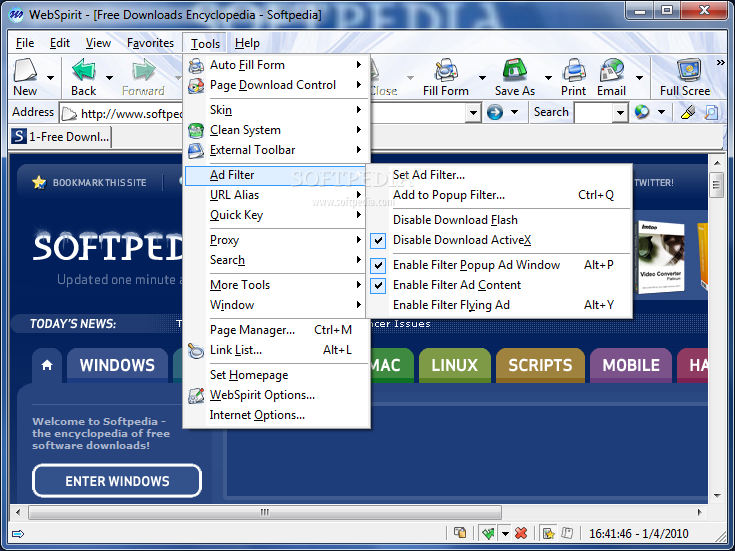Click the ENTER WINDOWS button

click(117, 481)
